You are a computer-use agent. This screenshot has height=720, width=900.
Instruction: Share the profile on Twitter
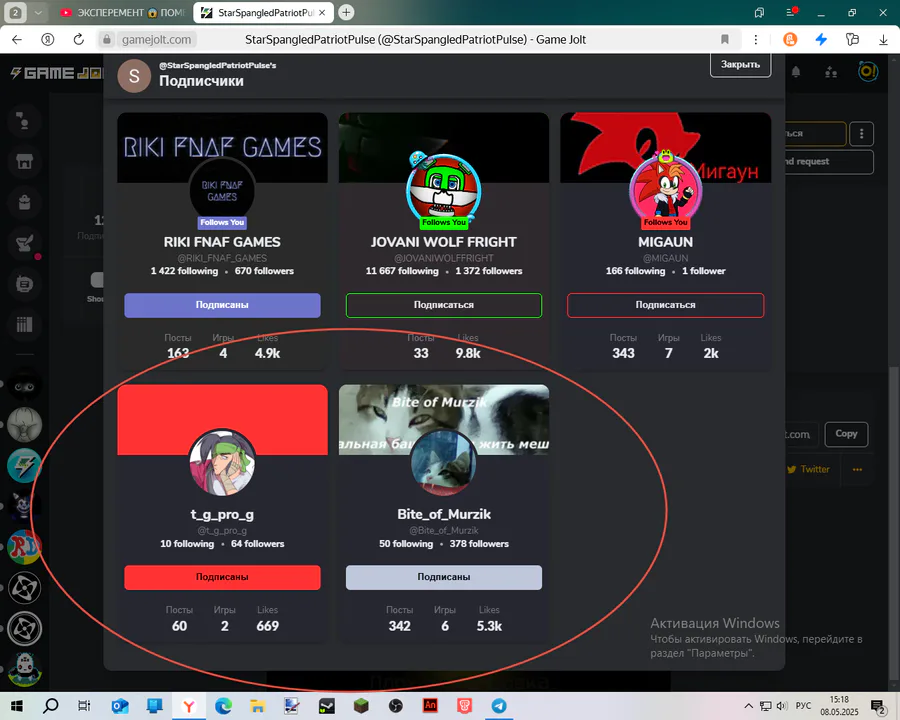(808, 470)
